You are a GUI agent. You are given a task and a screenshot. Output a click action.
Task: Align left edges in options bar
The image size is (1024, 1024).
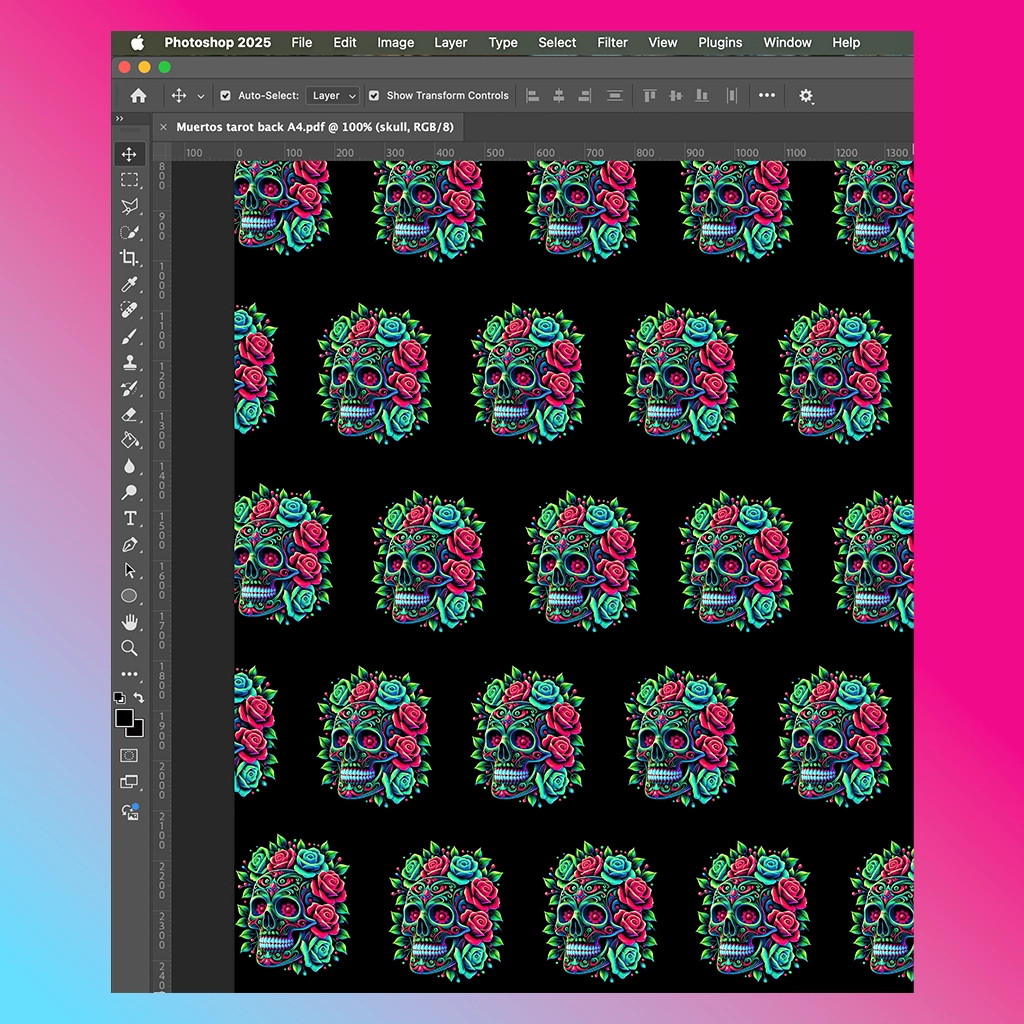coord(533,96)
